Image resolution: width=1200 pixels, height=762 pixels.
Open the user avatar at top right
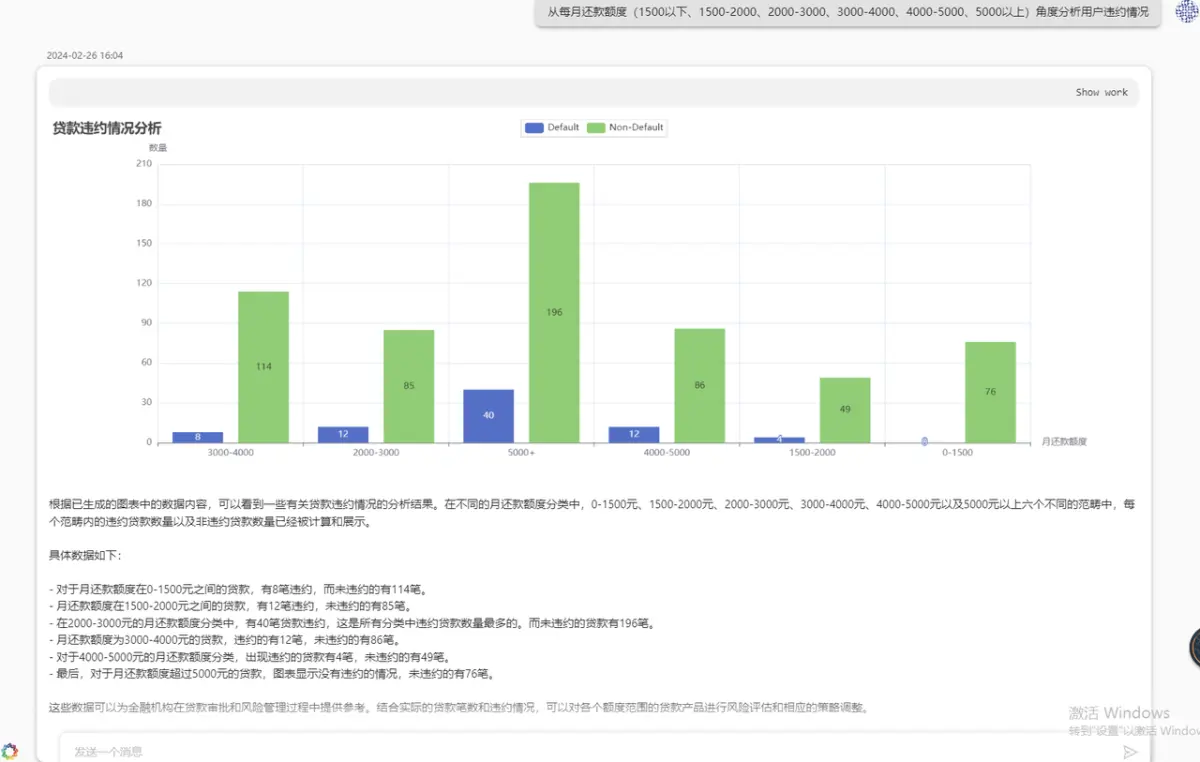(x=1187, y=10)
